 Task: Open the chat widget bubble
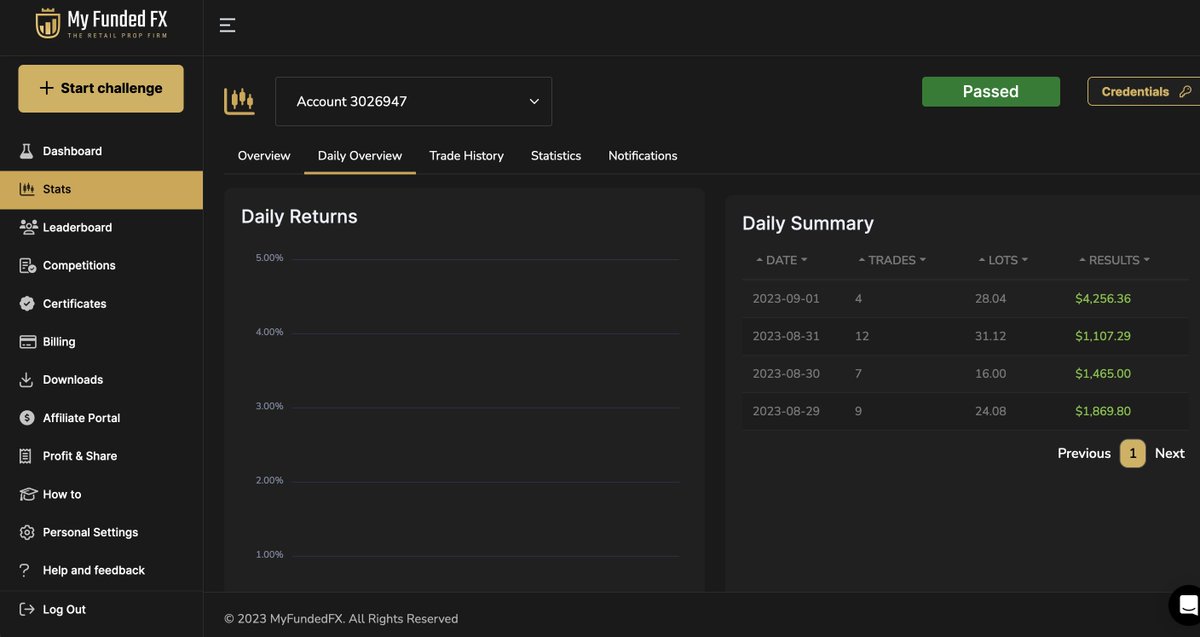pyautogui.click(x=1186, y=605)
